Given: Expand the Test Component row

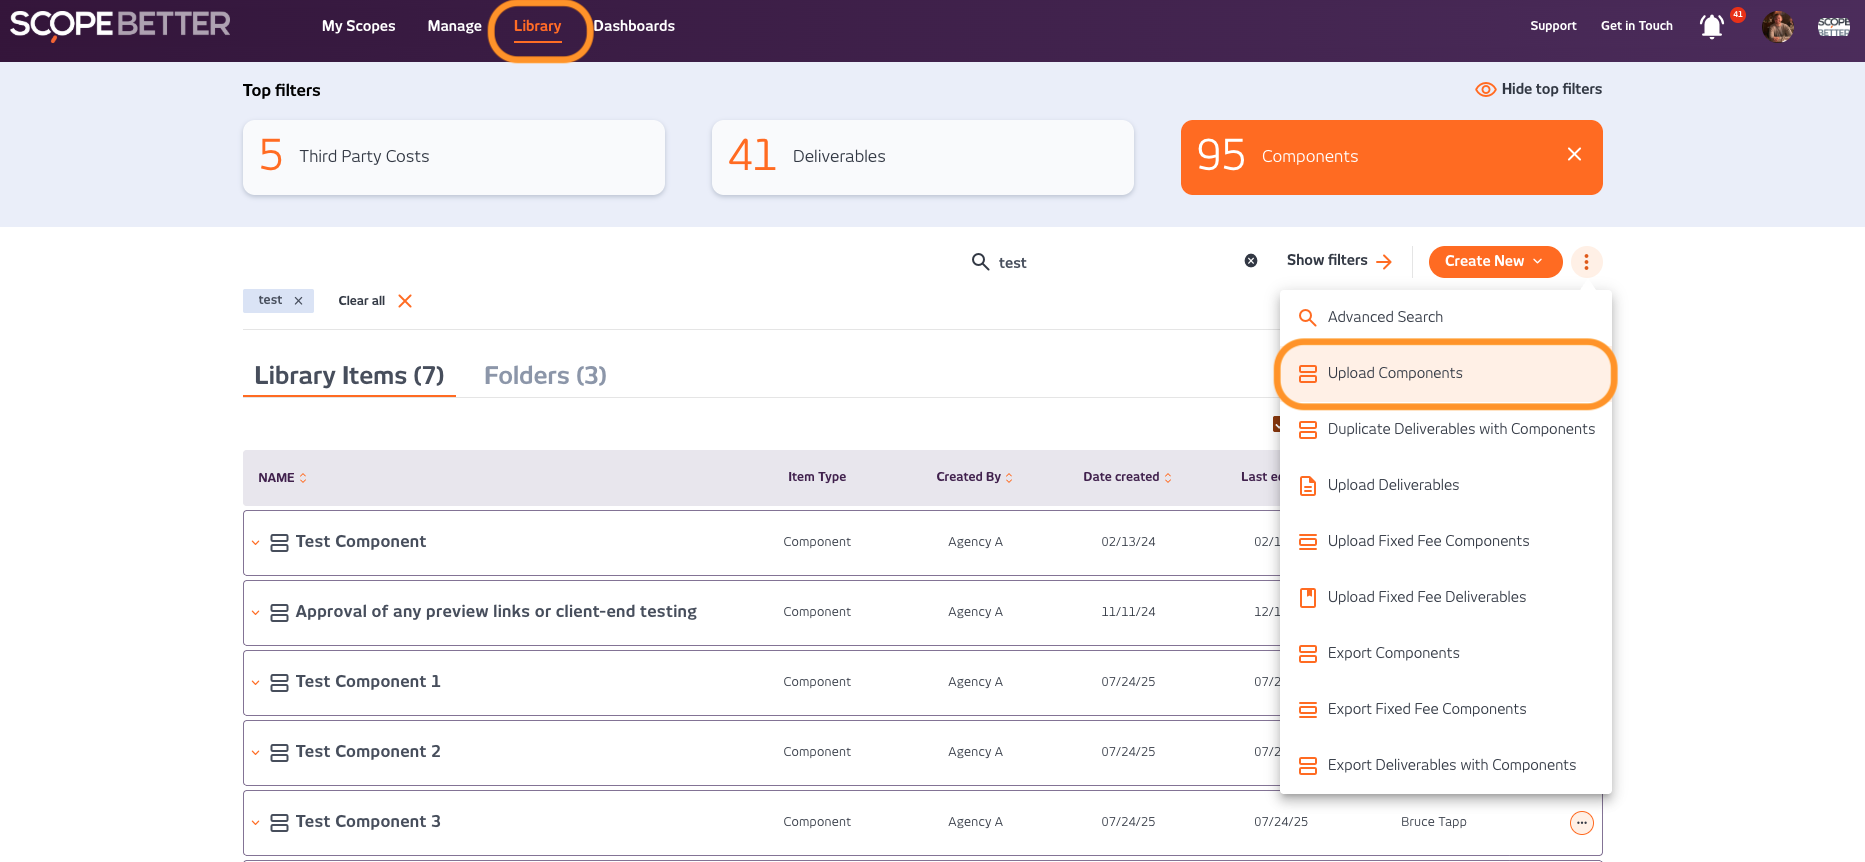Looking at the screenshot, I should (x=256, y=543).
